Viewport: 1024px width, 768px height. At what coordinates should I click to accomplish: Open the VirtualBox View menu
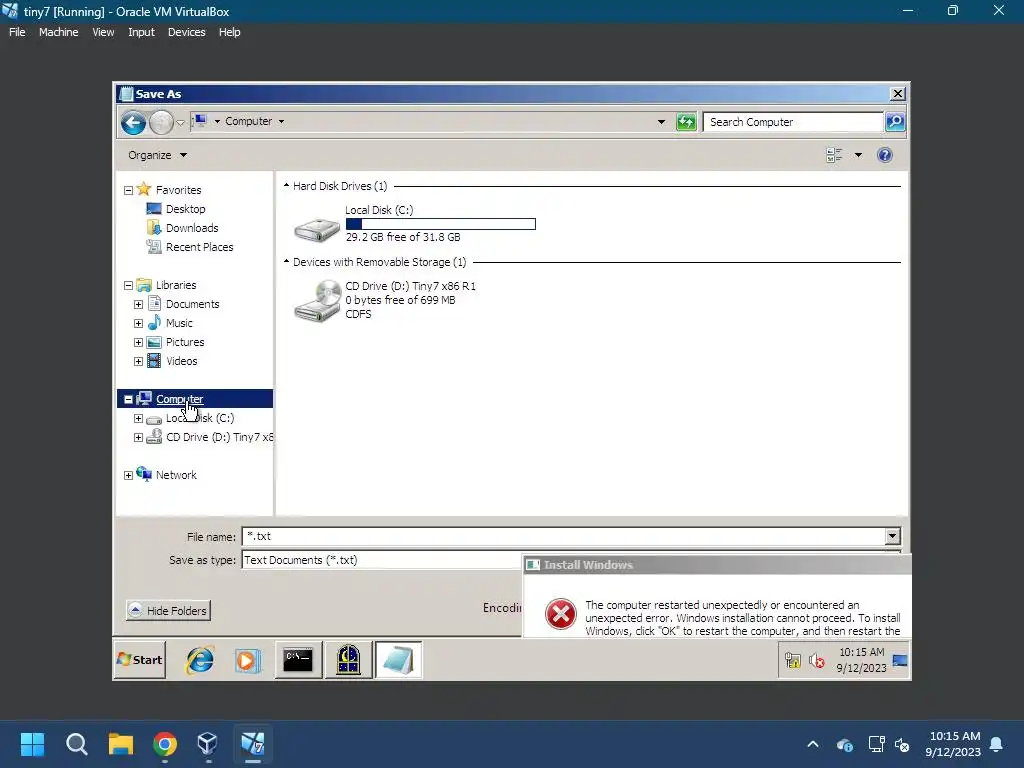pos(103,32)
